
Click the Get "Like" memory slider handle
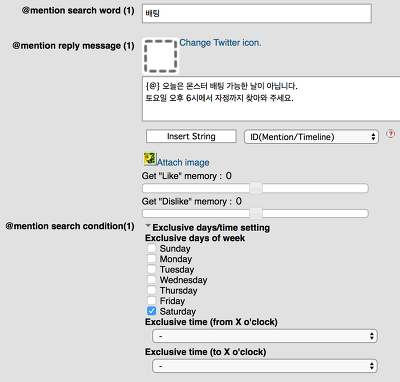pos(256,188)
